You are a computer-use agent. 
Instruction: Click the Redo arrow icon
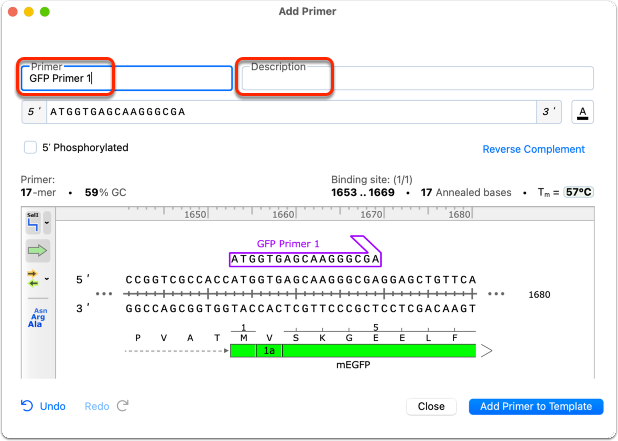point(123,406)
